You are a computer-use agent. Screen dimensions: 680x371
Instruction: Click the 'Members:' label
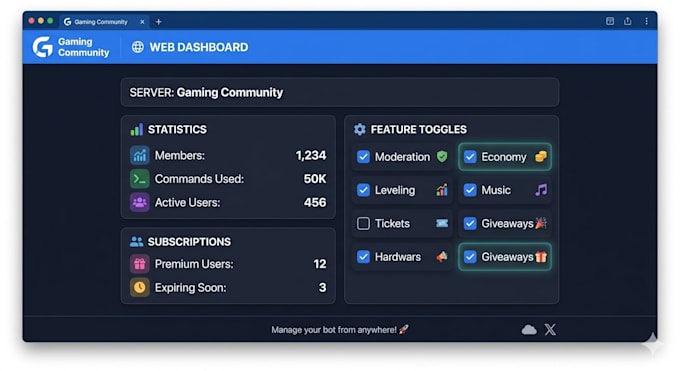(x=180, y=155)
